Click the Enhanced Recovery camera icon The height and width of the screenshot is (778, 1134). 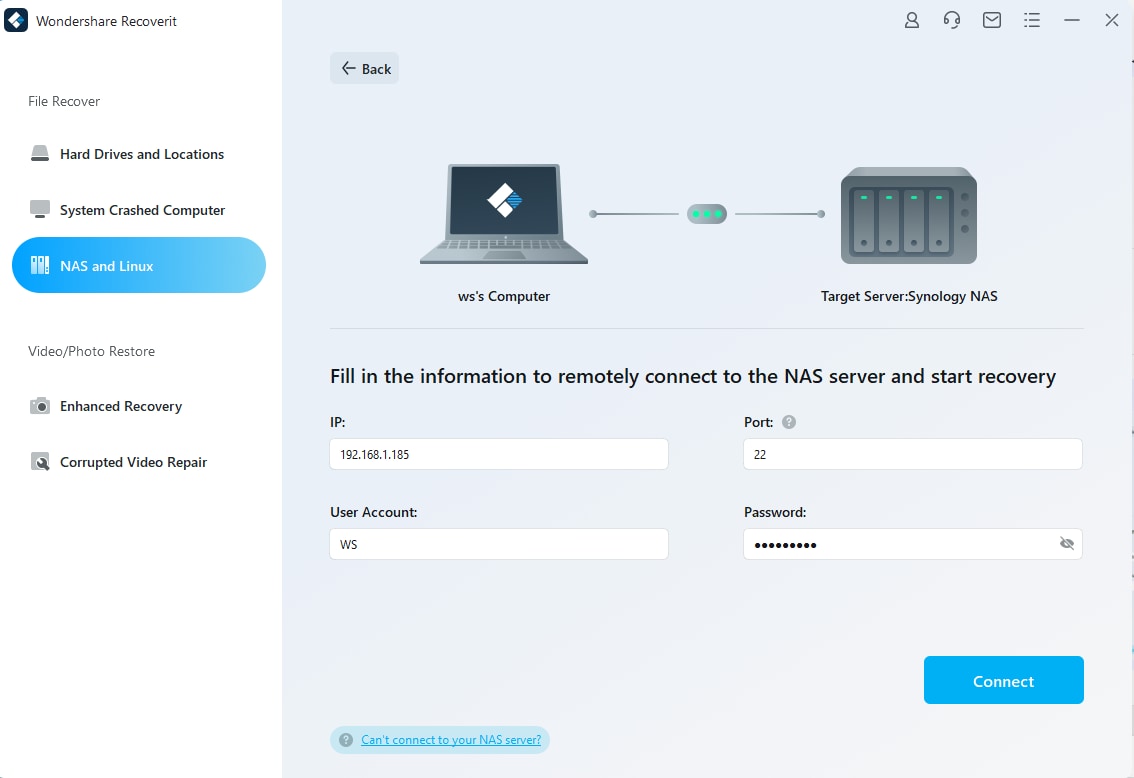coord(40,406)
